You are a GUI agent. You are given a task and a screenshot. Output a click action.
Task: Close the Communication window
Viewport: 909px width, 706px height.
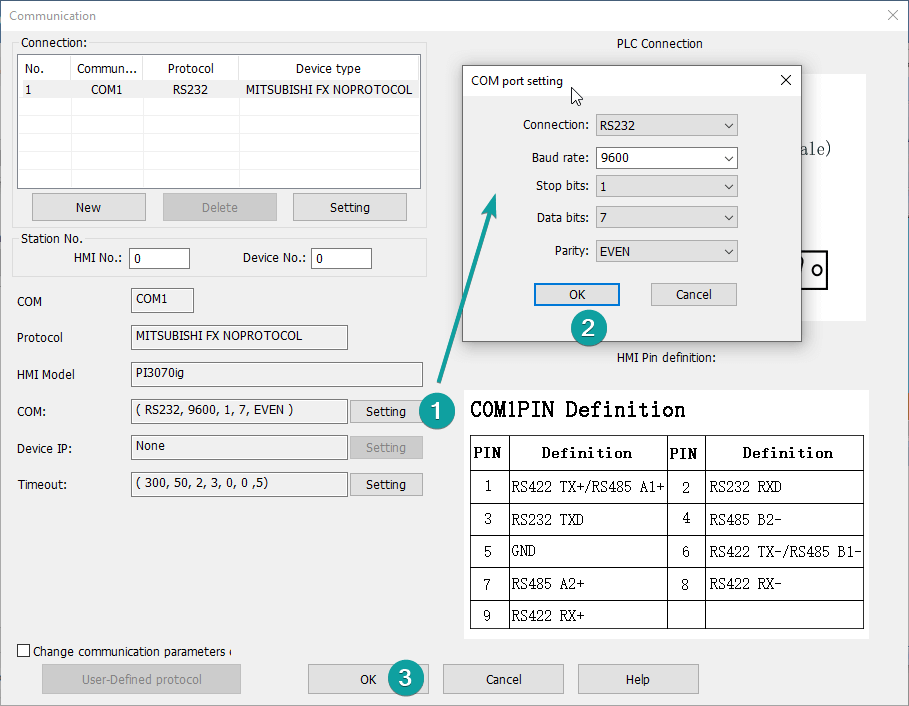[x=892, y=15]
